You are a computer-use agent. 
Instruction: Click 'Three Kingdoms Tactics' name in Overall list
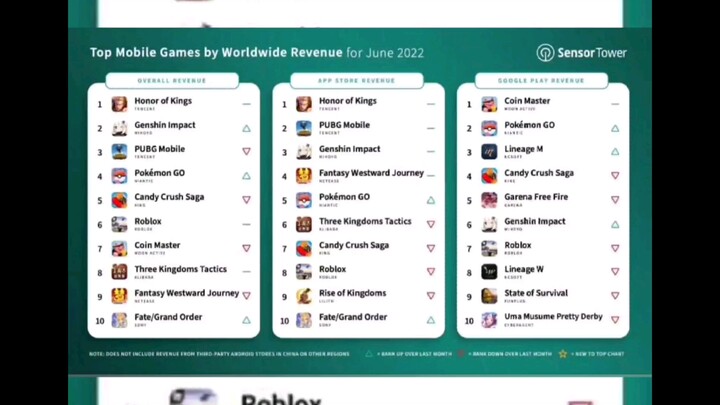click(180, 269)
